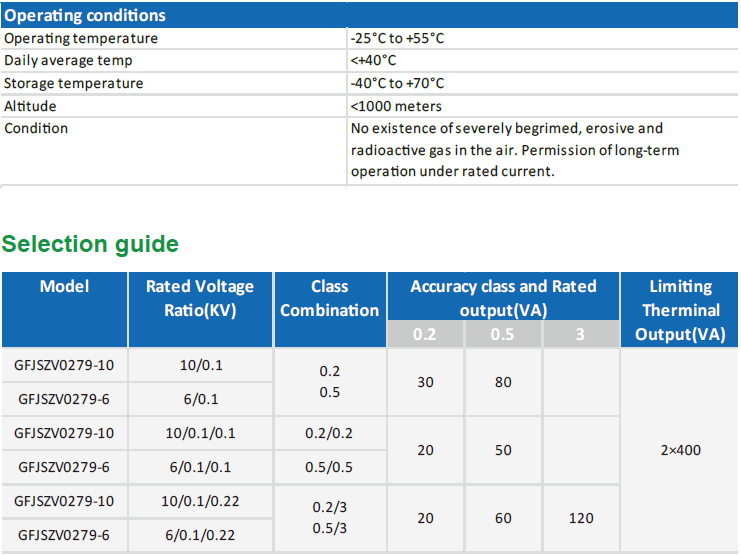Click the 10/0.1/0.22 voltage ratio cell
This screenshot has height=555, width=741.
200,501
